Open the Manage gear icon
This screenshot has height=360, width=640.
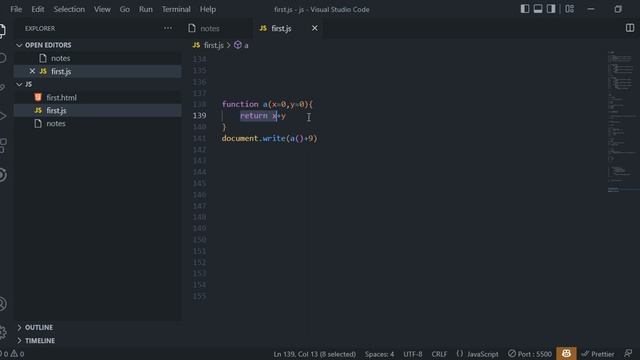tap(2, 332)
